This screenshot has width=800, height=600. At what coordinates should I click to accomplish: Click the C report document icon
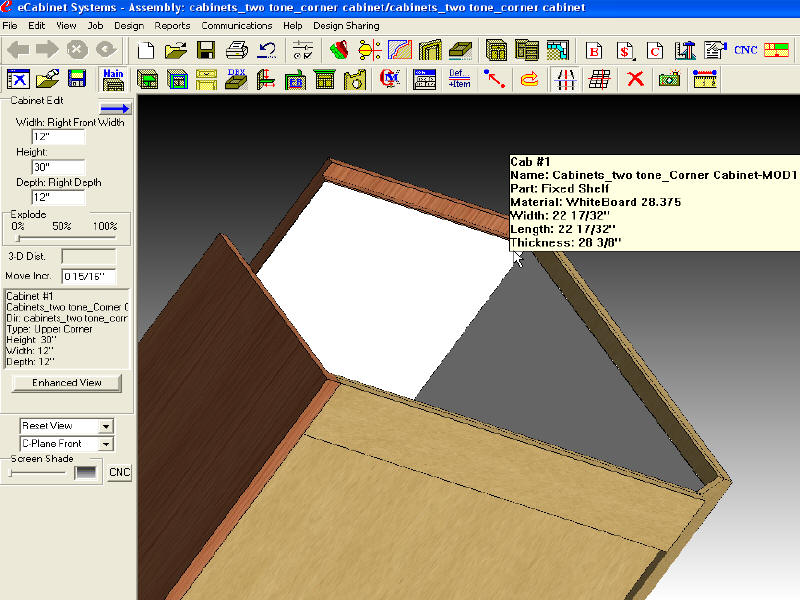coord(655,50)
